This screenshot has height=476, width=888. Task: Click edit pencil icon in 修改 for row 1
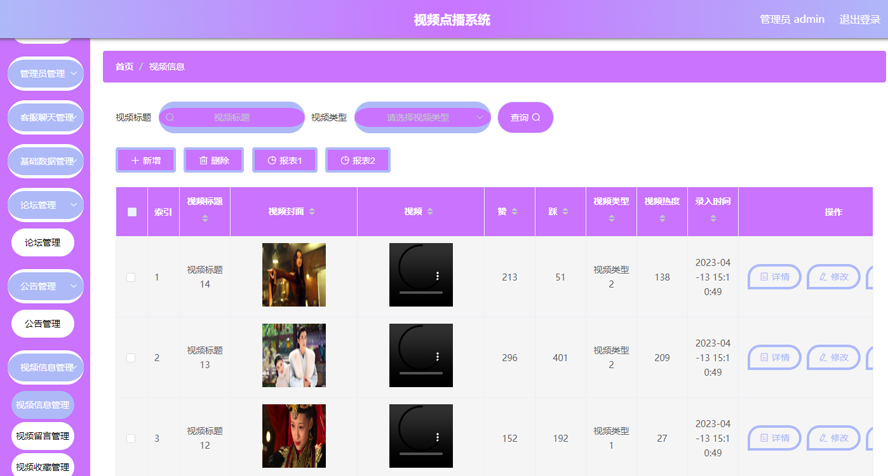click(x=823, y=277)
